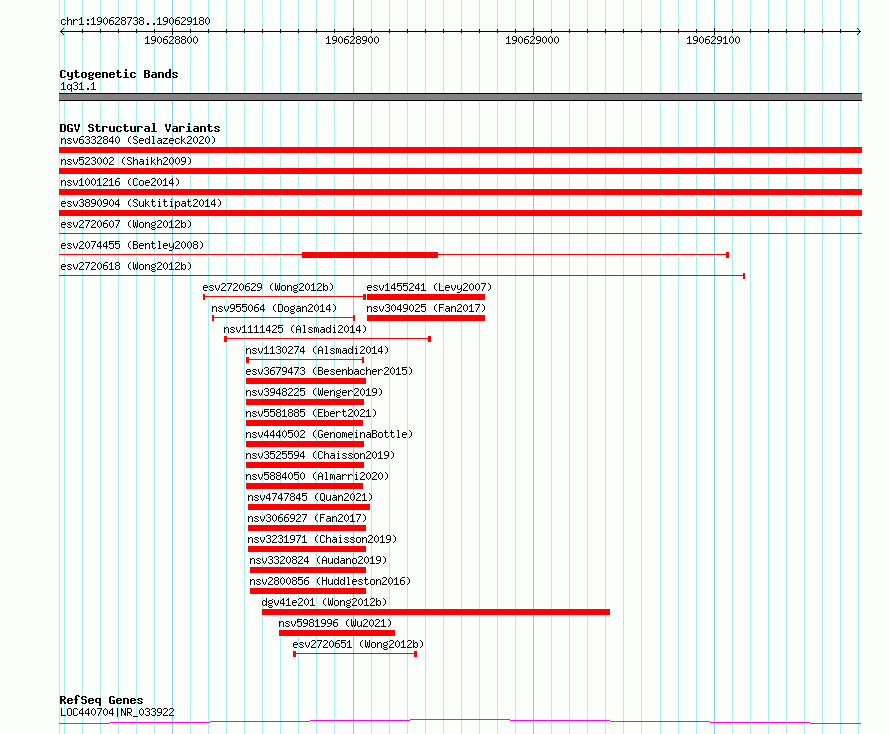890x734 pixels.
Task: Click the long red bar of dgv41e201
Action: (436, 612)
